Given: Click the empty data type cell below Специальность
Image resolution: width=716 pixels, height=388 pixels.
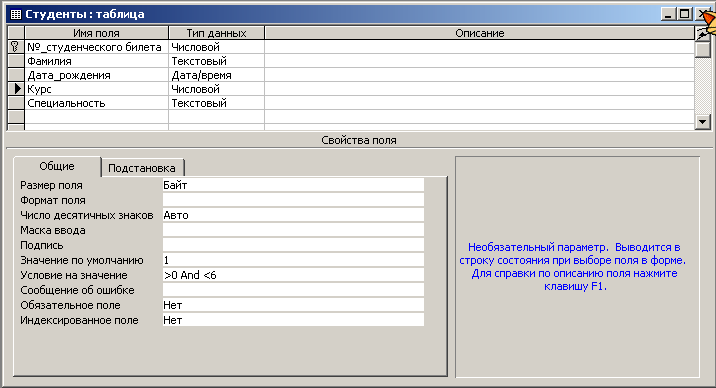Looking at the screenshot, I should click(216, 117).
